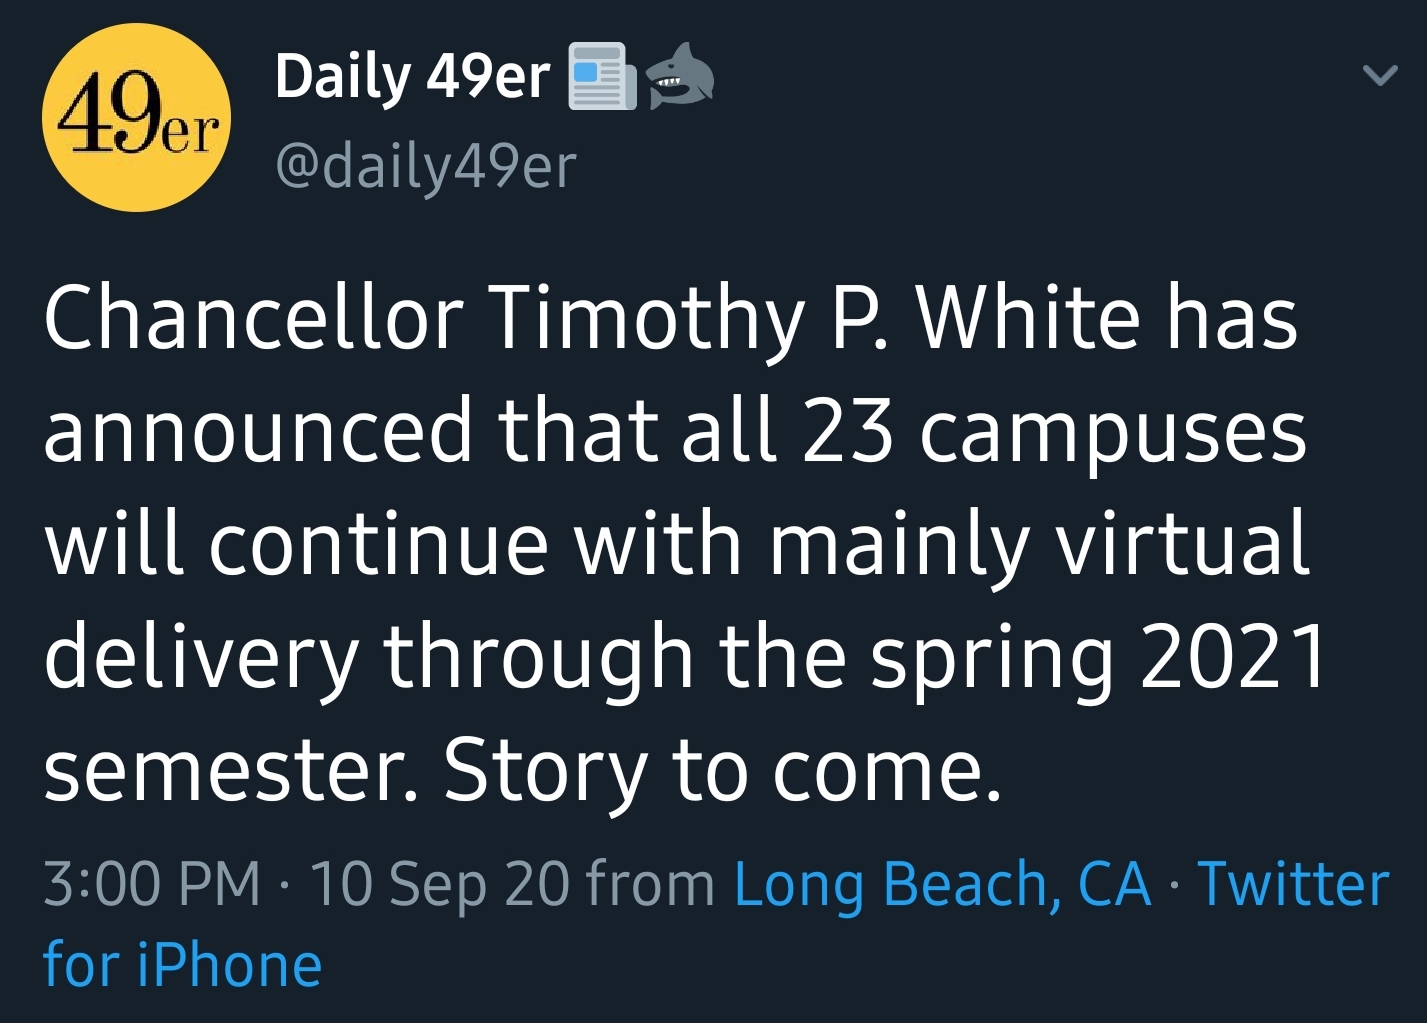1427x1023 pixels.
Task: Click the 10 Sep 20 date
Action: 439,884
